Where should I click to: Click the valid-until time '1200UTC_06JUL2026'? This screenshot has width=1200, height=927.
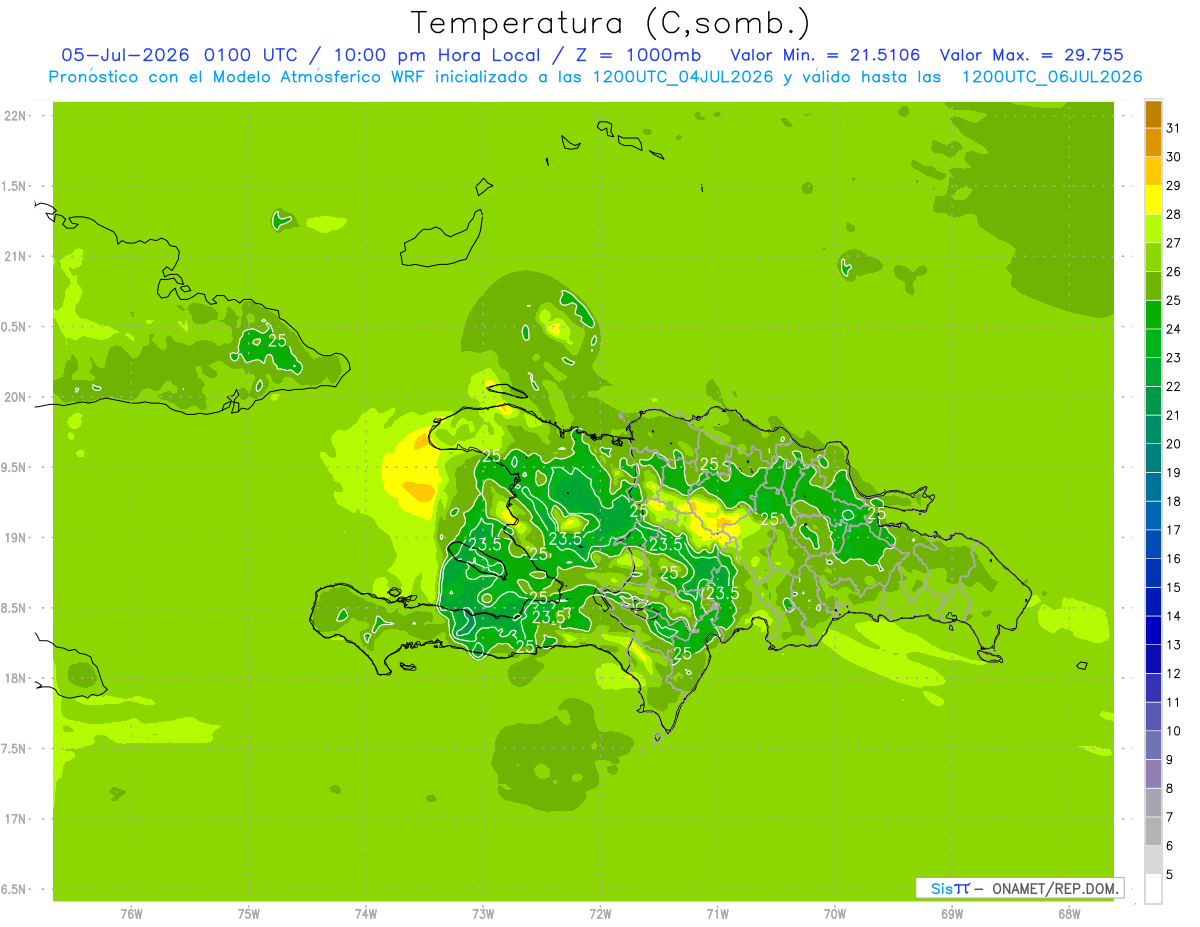1051,77
